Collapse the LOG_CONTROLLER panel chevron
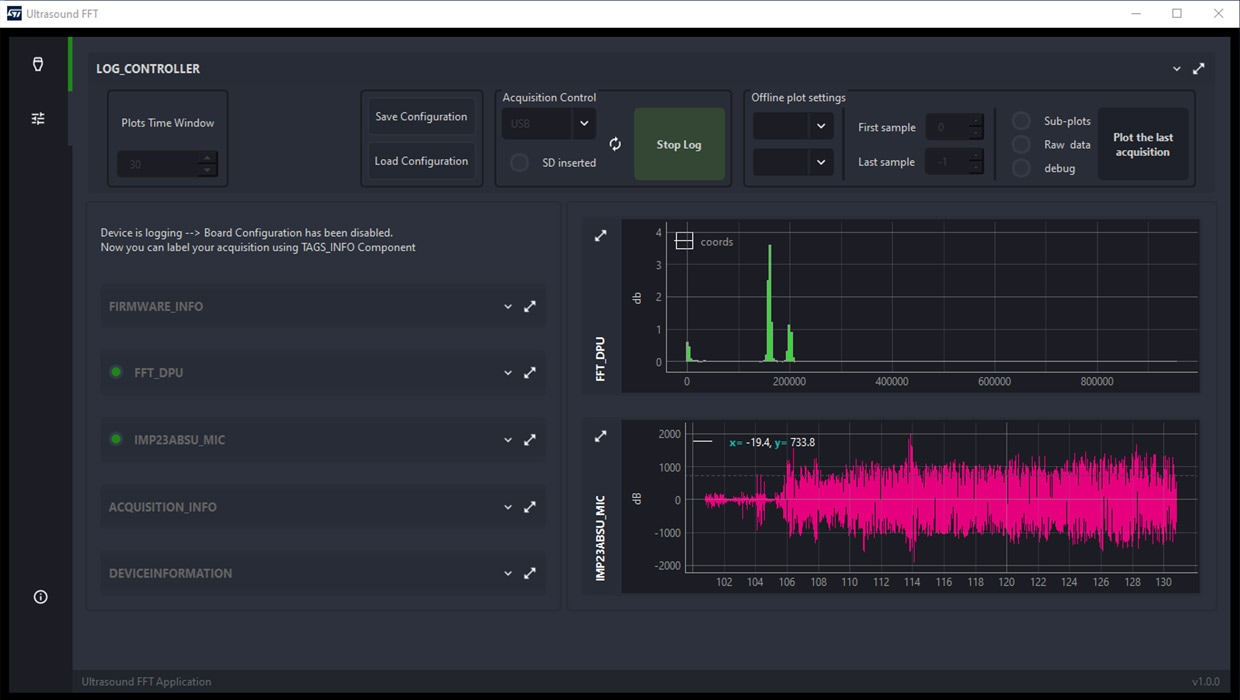The height and width of the screenshot is (700, 1240). pos(1177,69)
